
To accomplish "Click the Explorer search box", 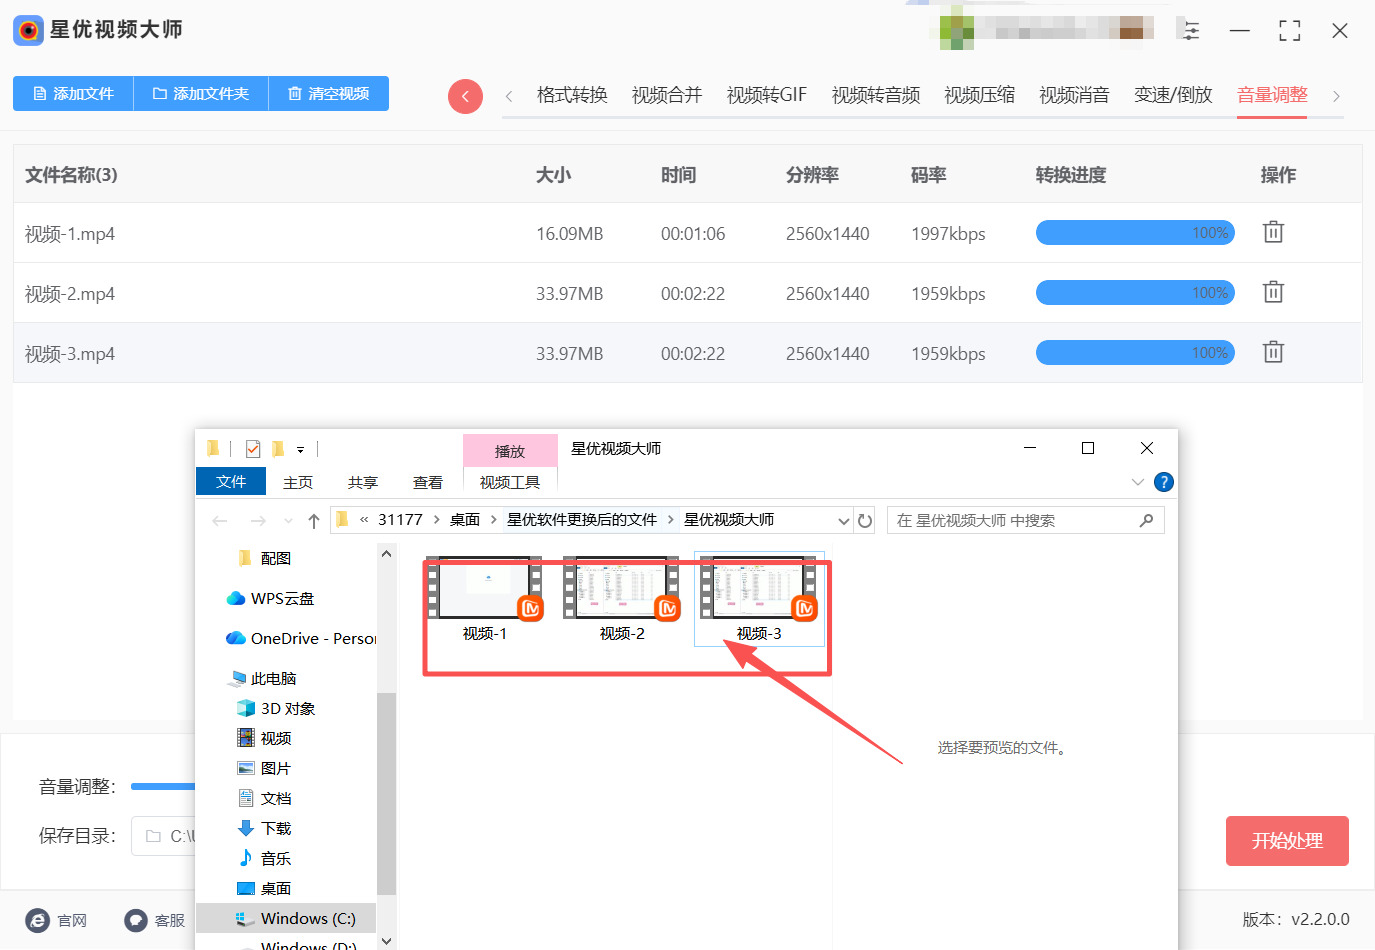I will (1025, 520).
